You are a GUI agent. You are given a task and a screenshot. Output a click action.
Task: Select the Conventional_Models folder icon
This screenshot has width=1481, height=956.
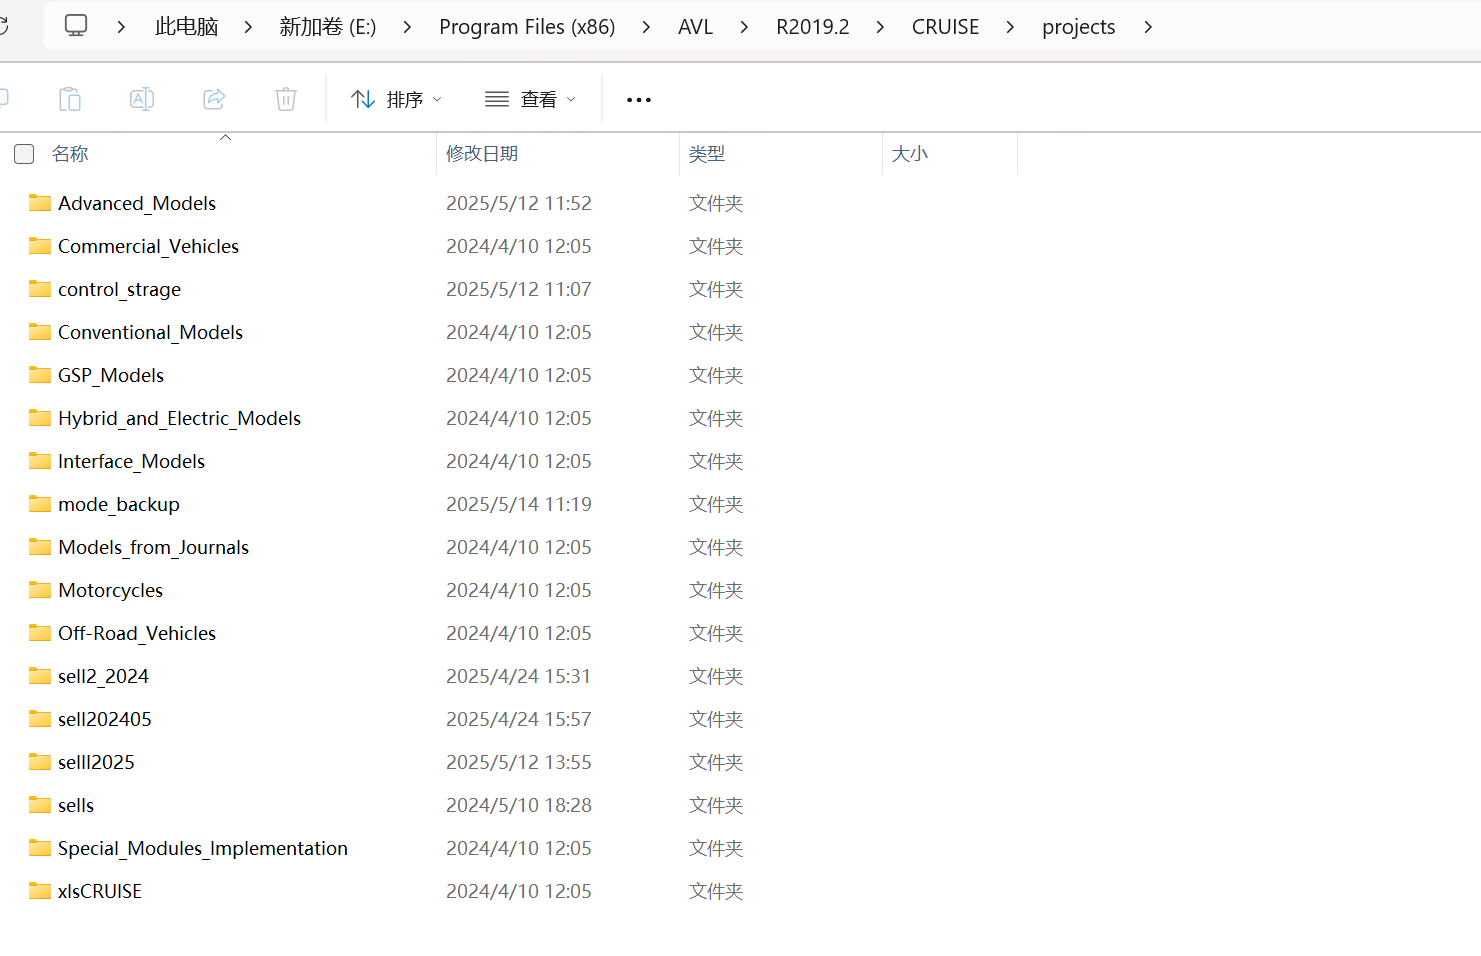pyautogui.click(x=40, y=332)
